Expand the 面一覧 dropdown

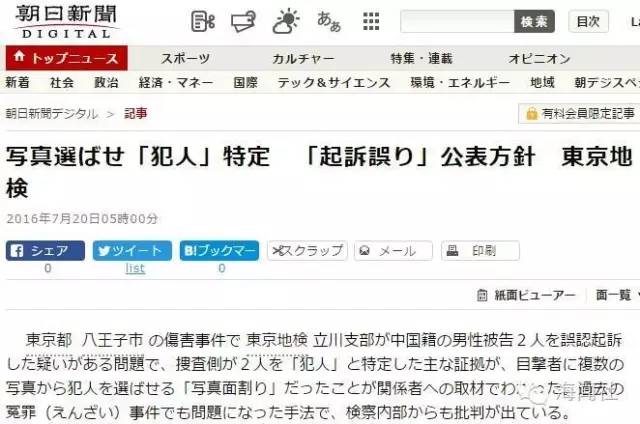(x=617, y=295)
